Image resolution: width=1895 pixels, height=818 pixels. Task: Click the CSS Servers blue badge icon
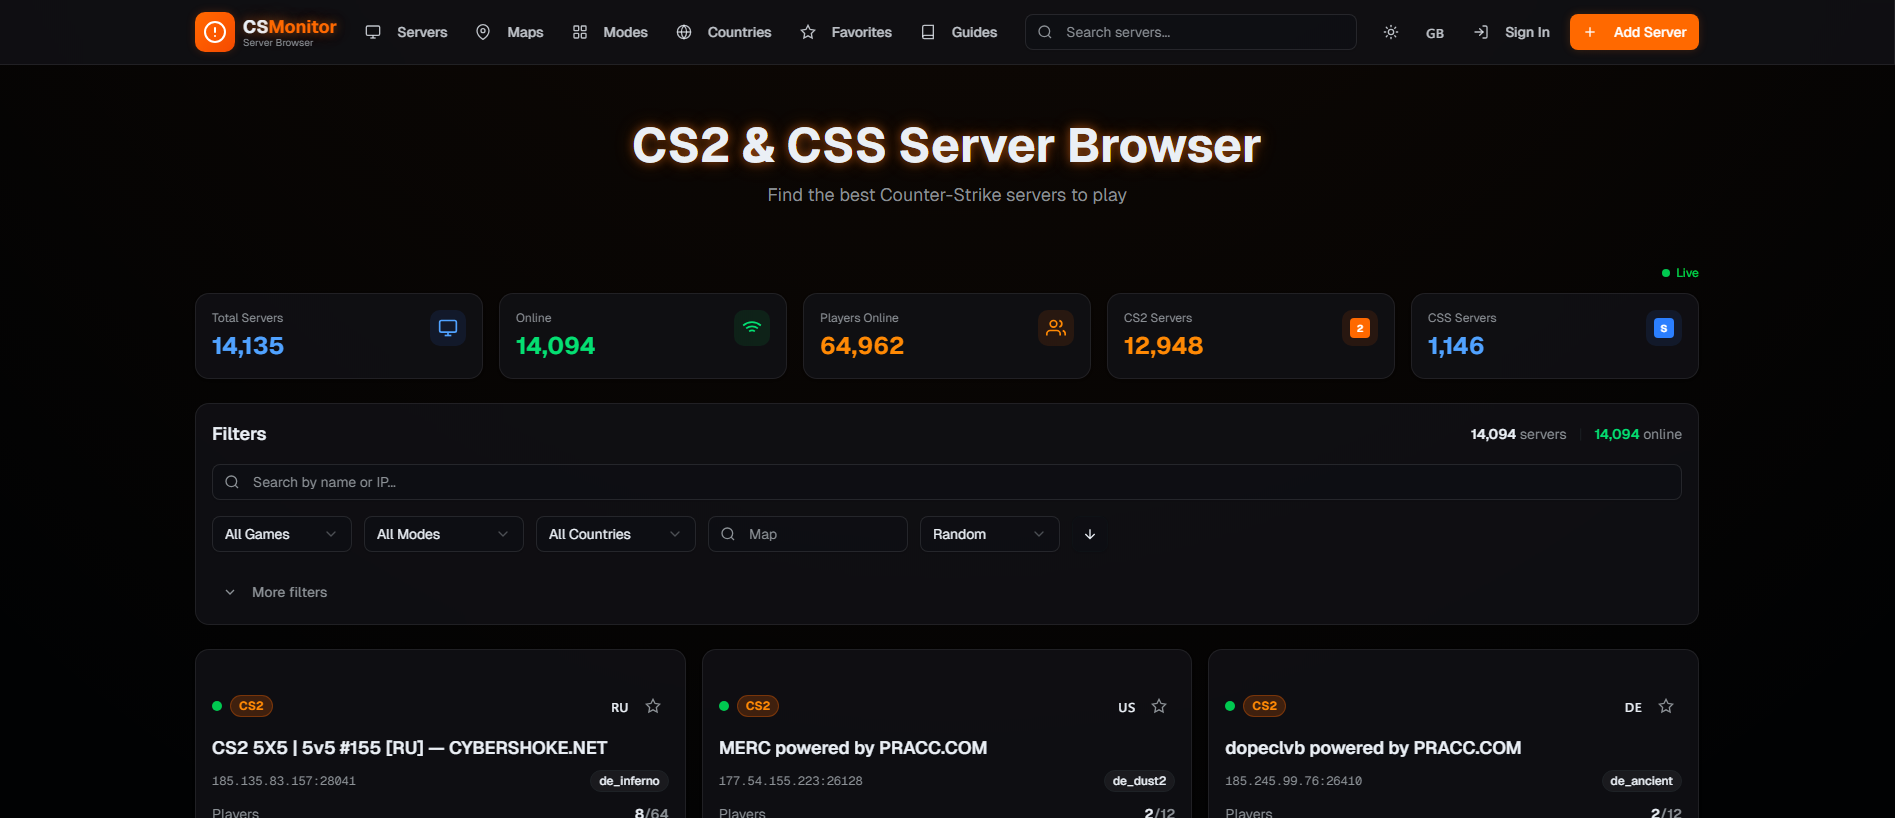1664,328
